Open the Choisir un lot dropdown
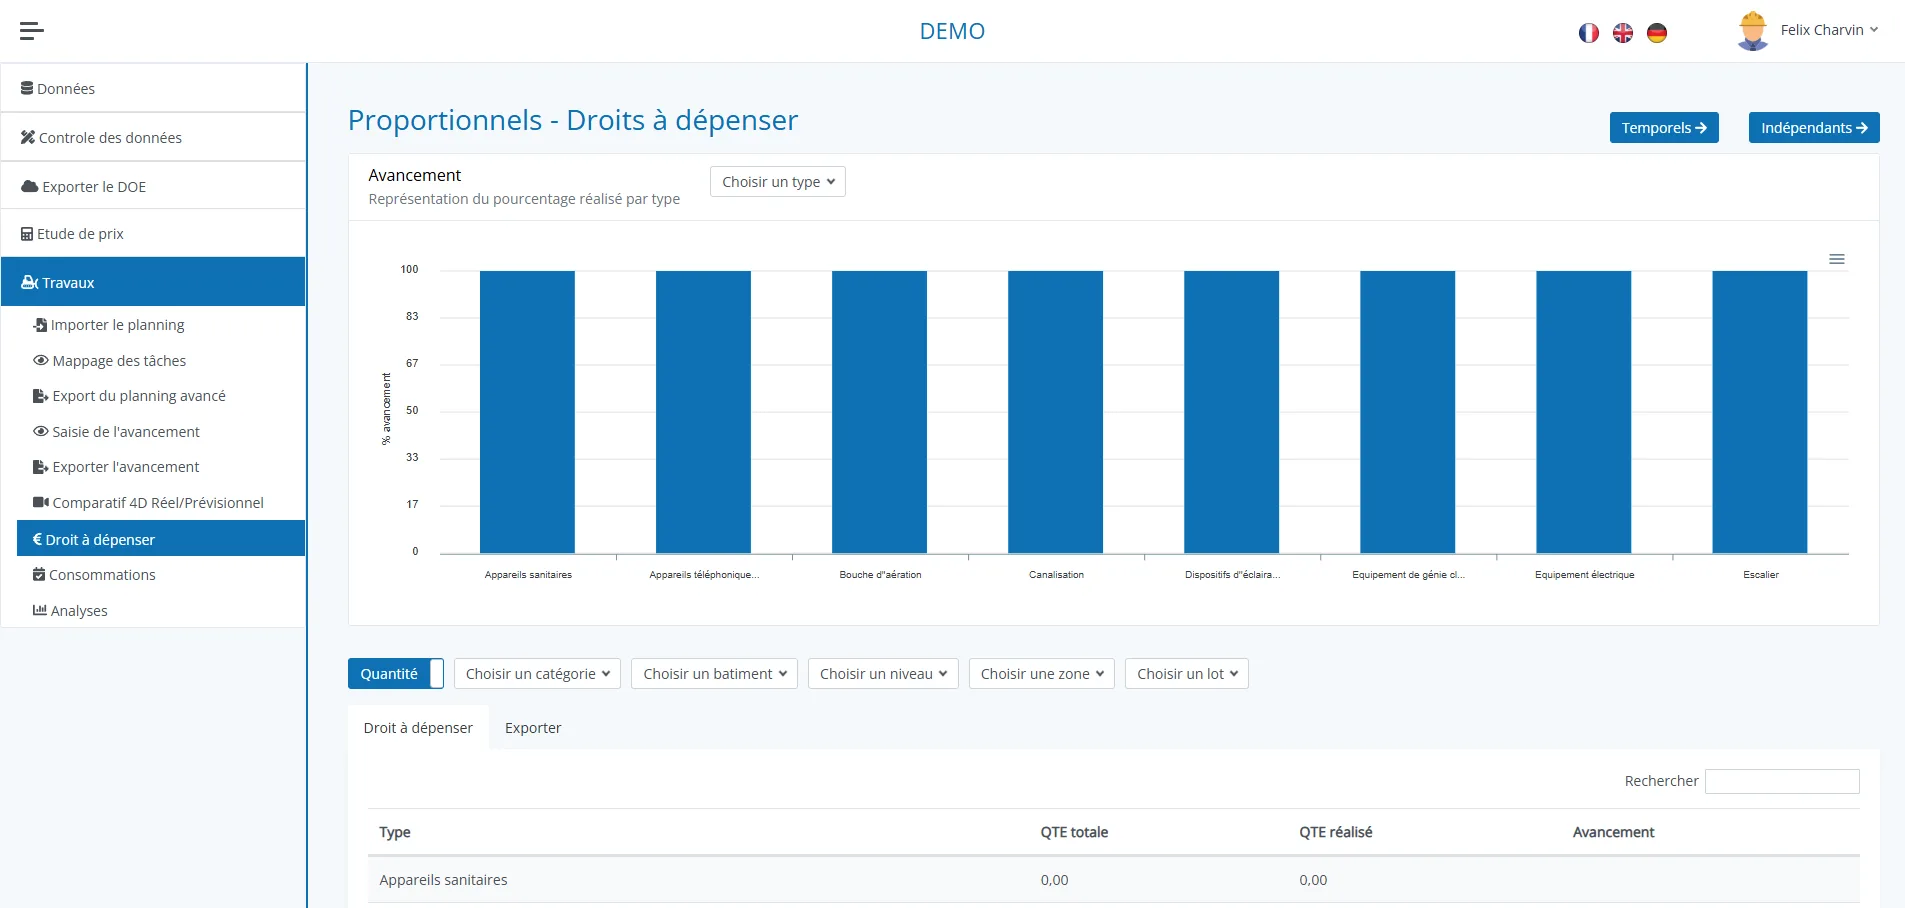The width and height of the screenshot is (1905, 908). [1186, 674]
